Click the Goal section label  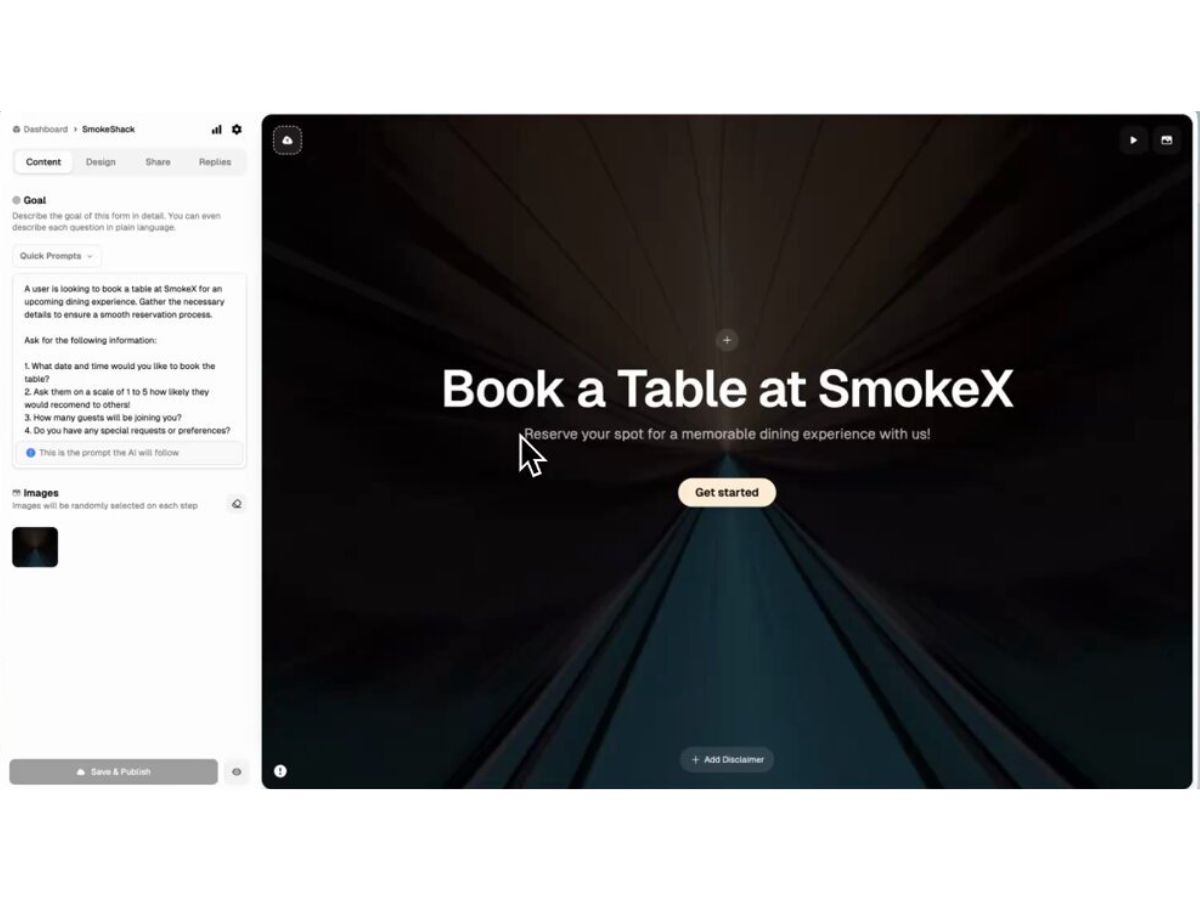pyautogui.click(x=34, y=200)
